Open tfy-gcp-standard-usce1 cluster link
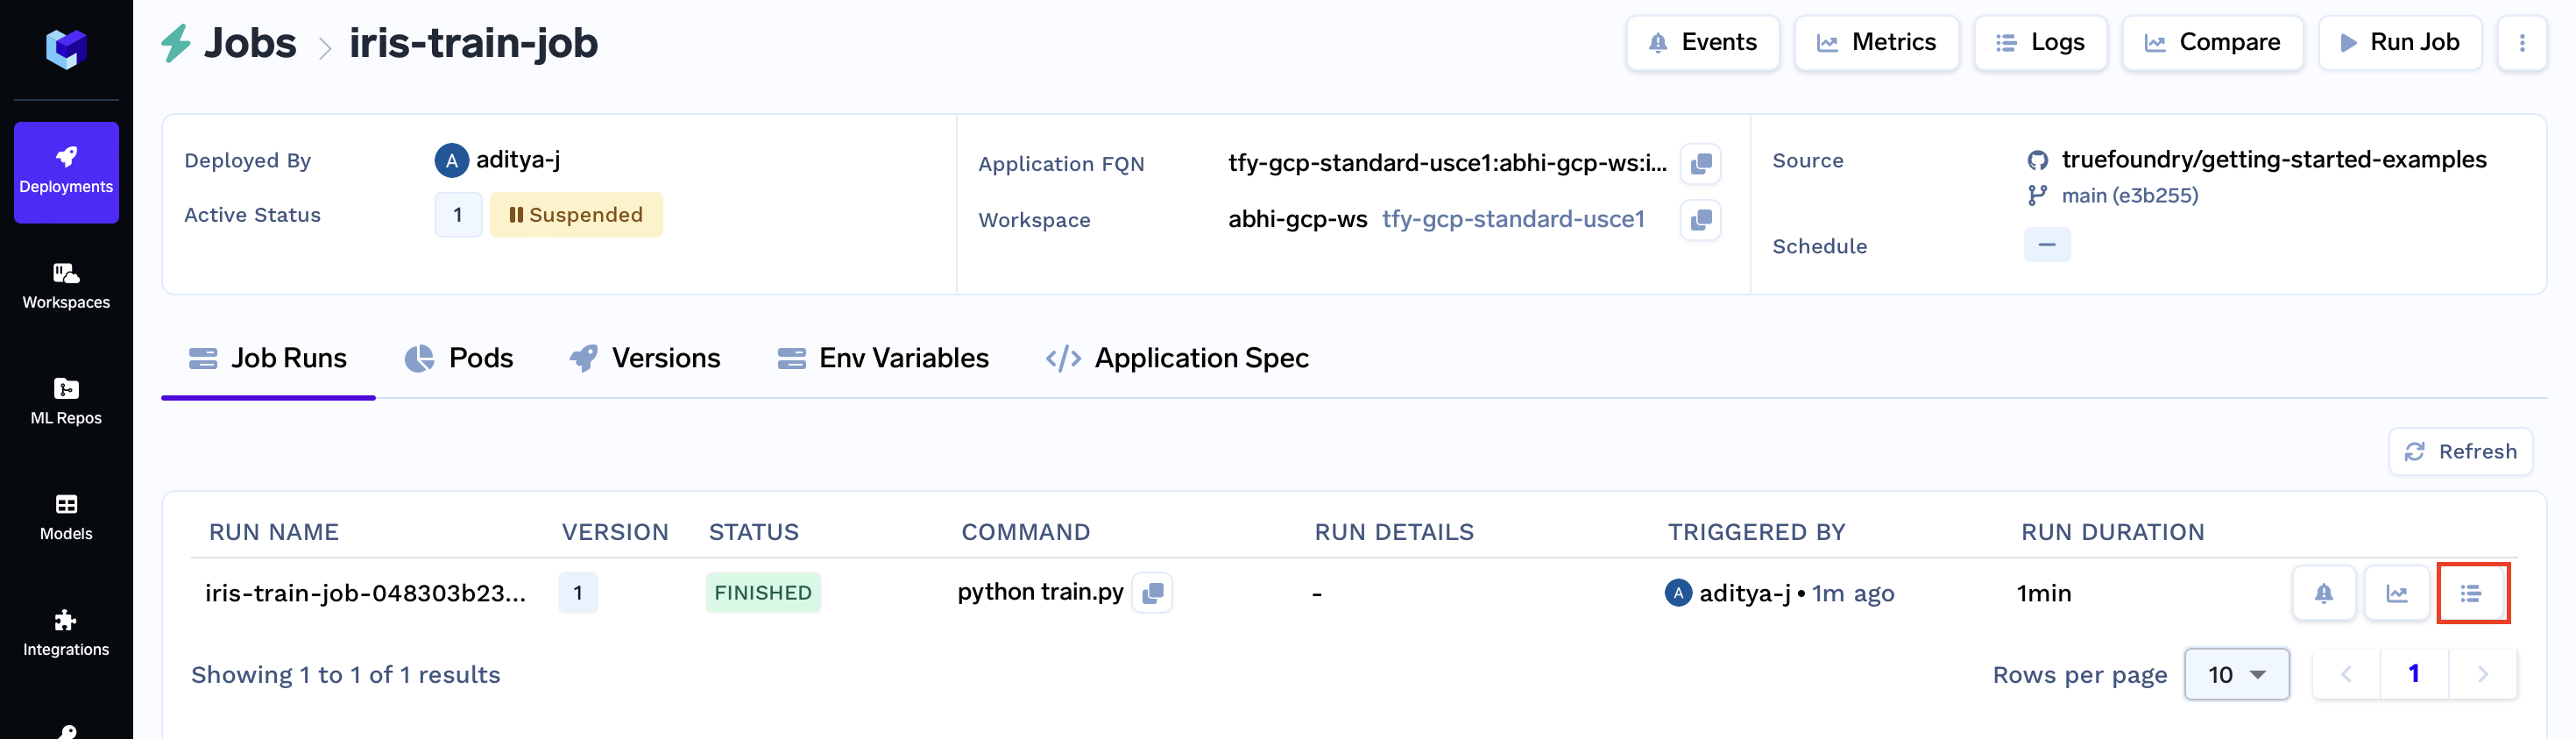Viewport: 2576px width, 739px height. point(1513,219)
